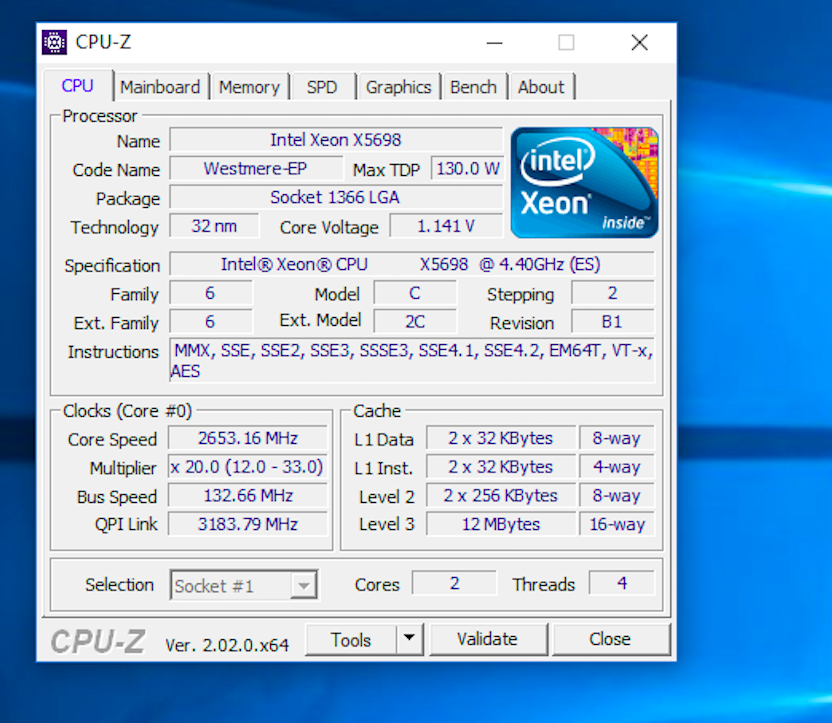
Task: Click the 32 nm technology value
Action: (214, 226)
